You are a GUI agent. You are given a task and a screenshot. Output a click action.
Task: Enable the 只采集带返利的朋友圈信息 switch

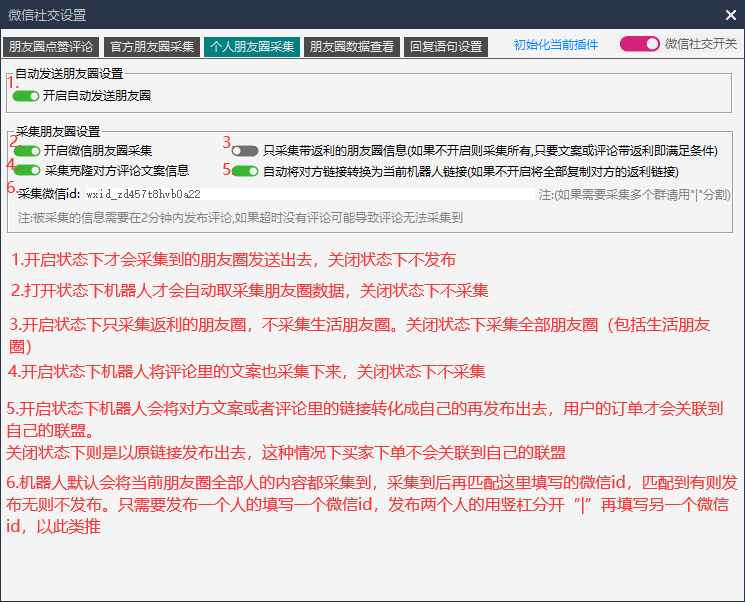[x=245, y=151]
